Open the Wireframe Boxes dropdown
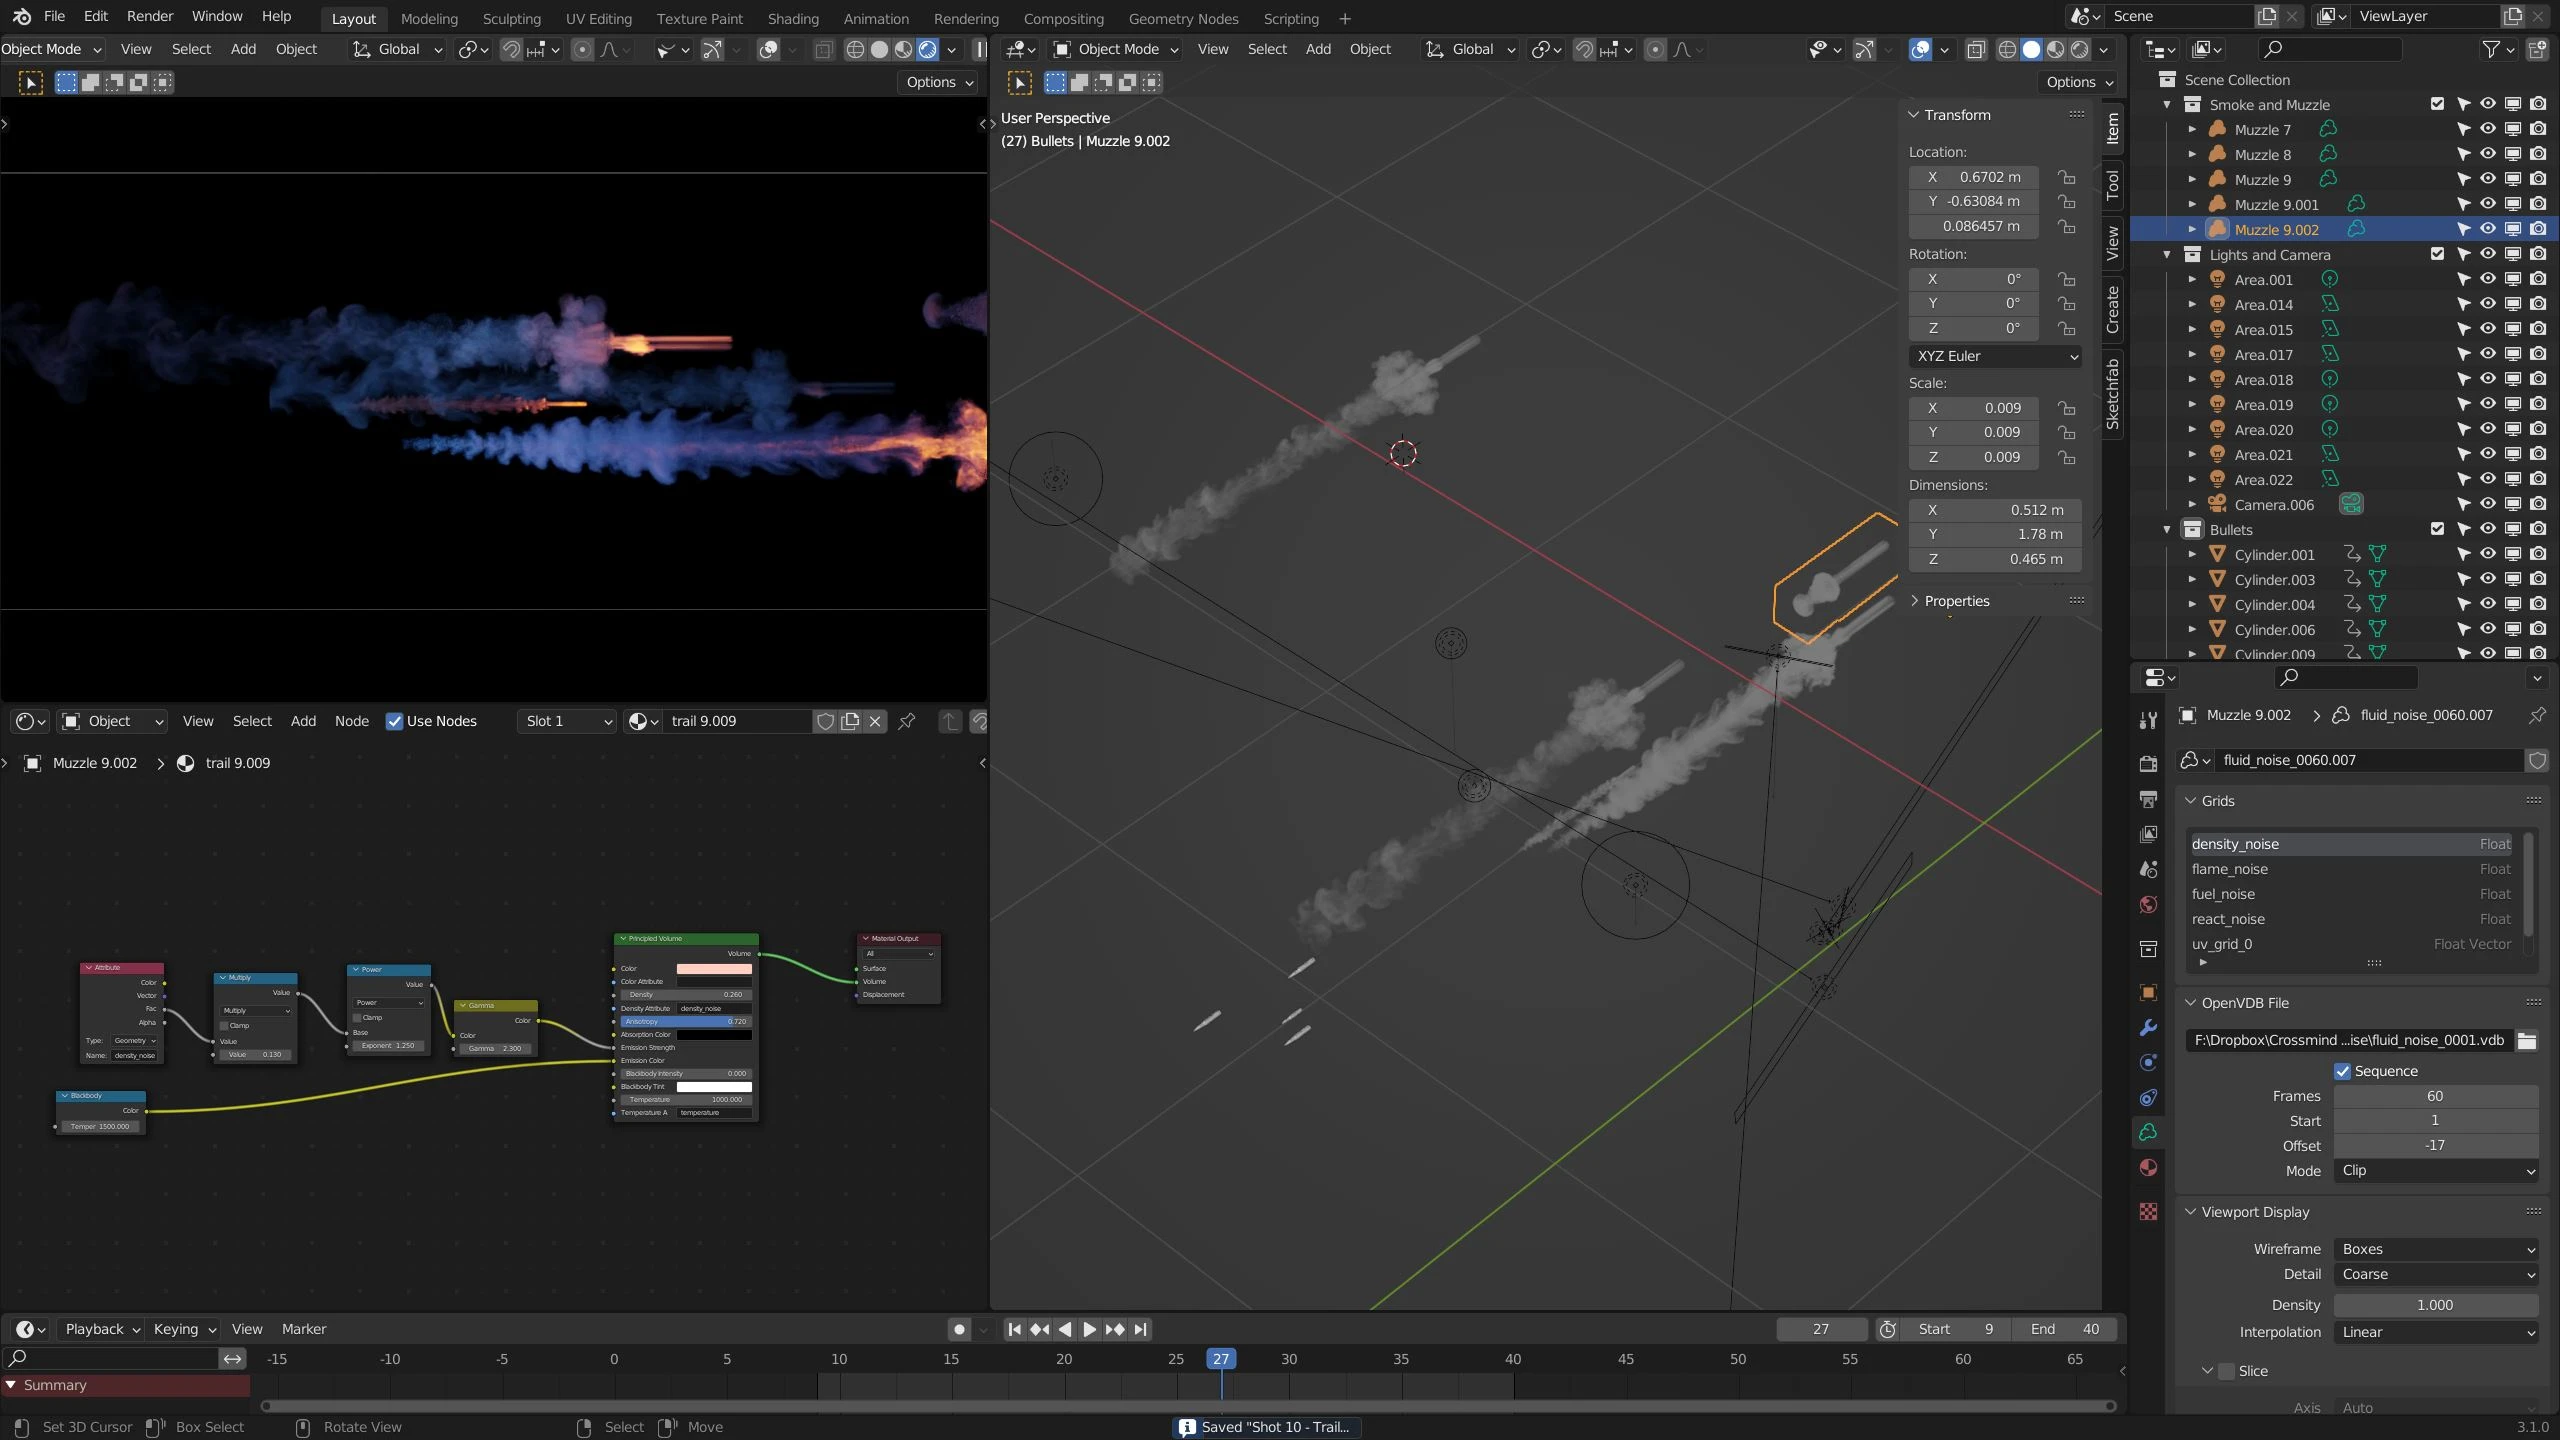 tap(2437, 1248)
